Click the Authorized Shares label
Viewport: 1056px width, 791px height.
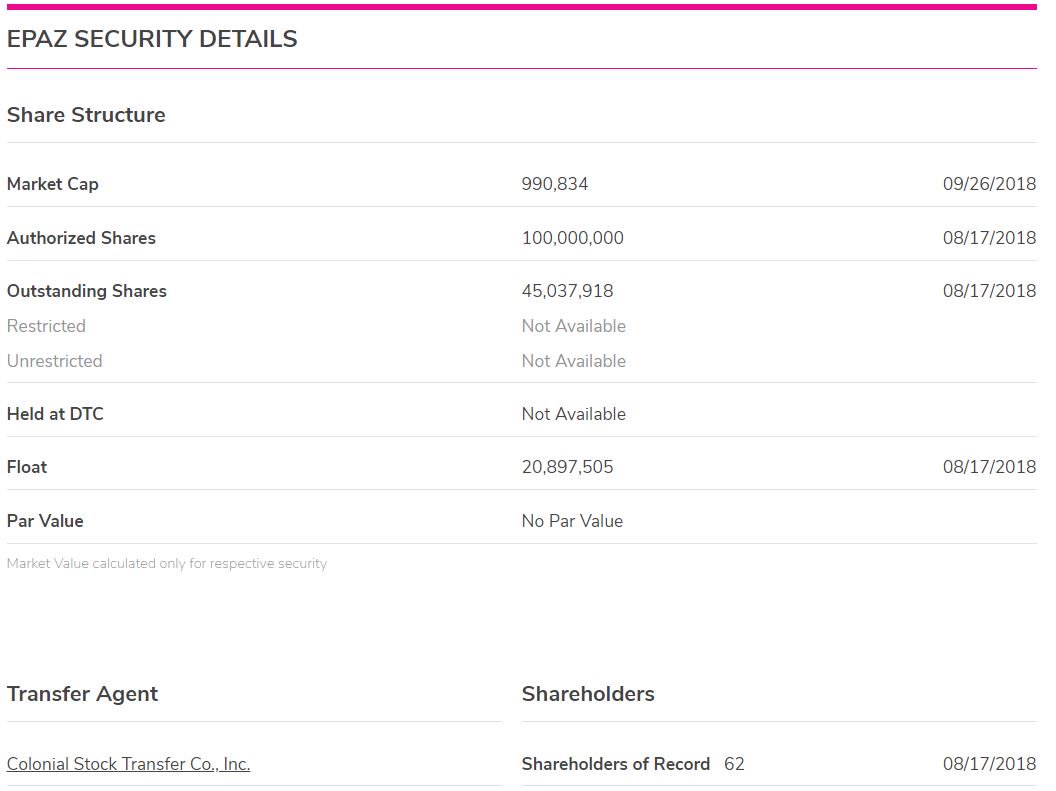pos(81,238)
